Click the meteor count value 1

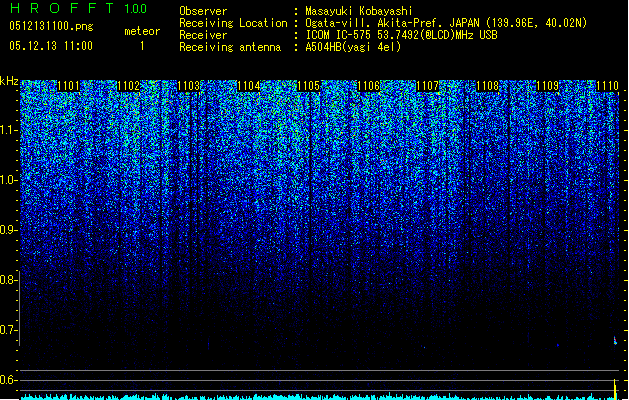142,46
